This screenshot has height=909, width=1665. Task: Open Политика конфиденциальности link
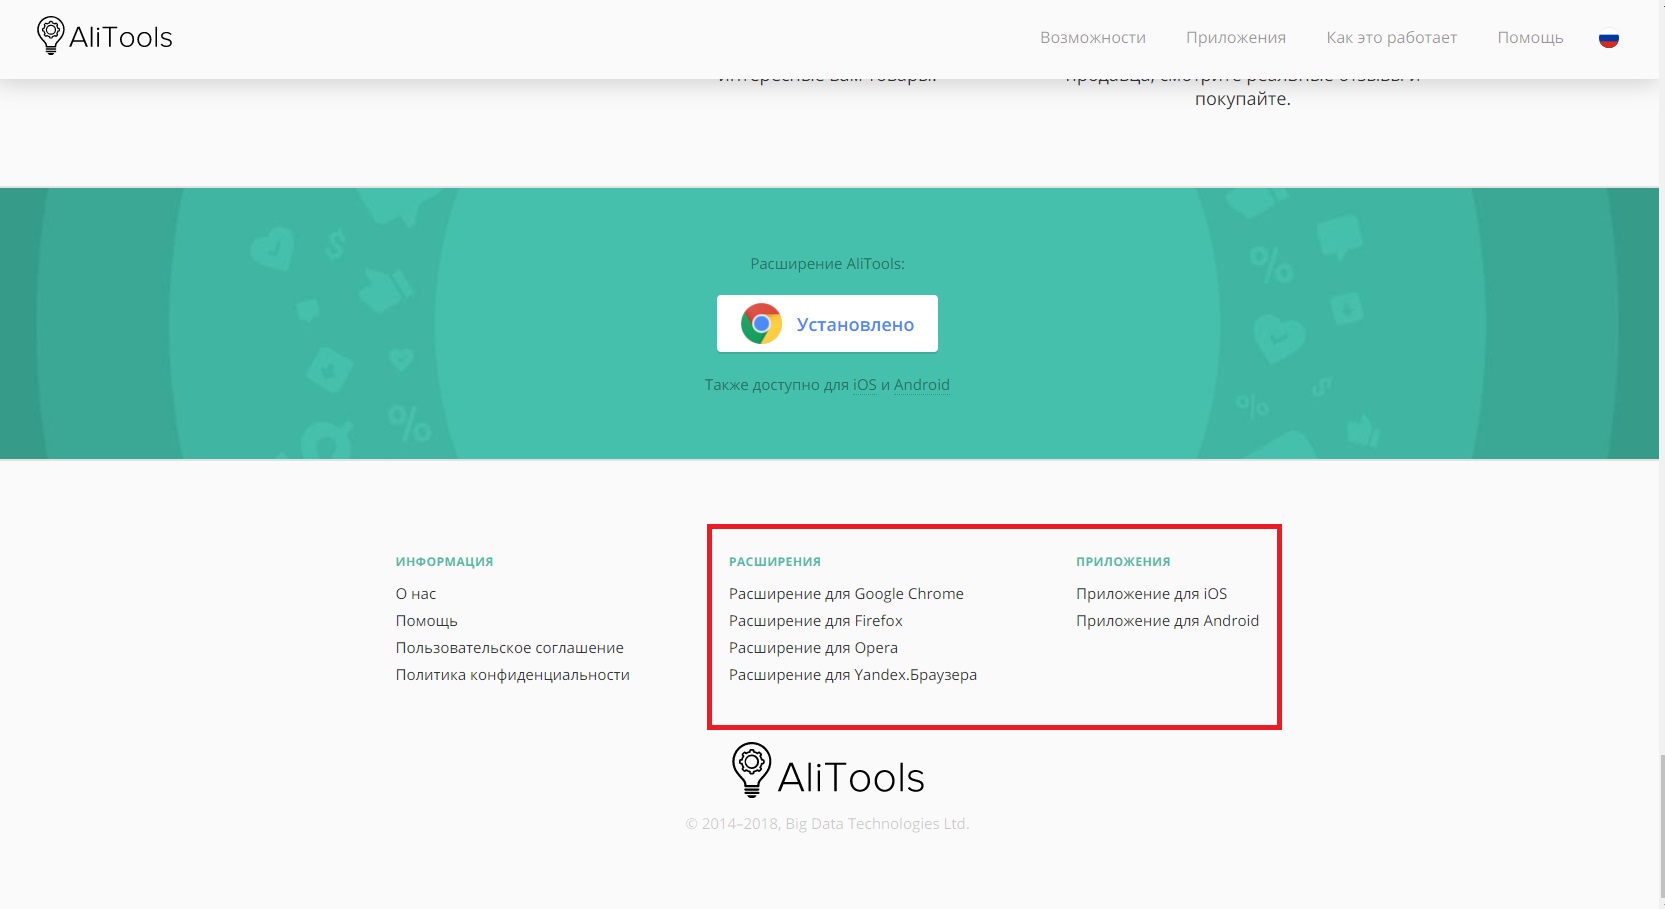point(512,675)
